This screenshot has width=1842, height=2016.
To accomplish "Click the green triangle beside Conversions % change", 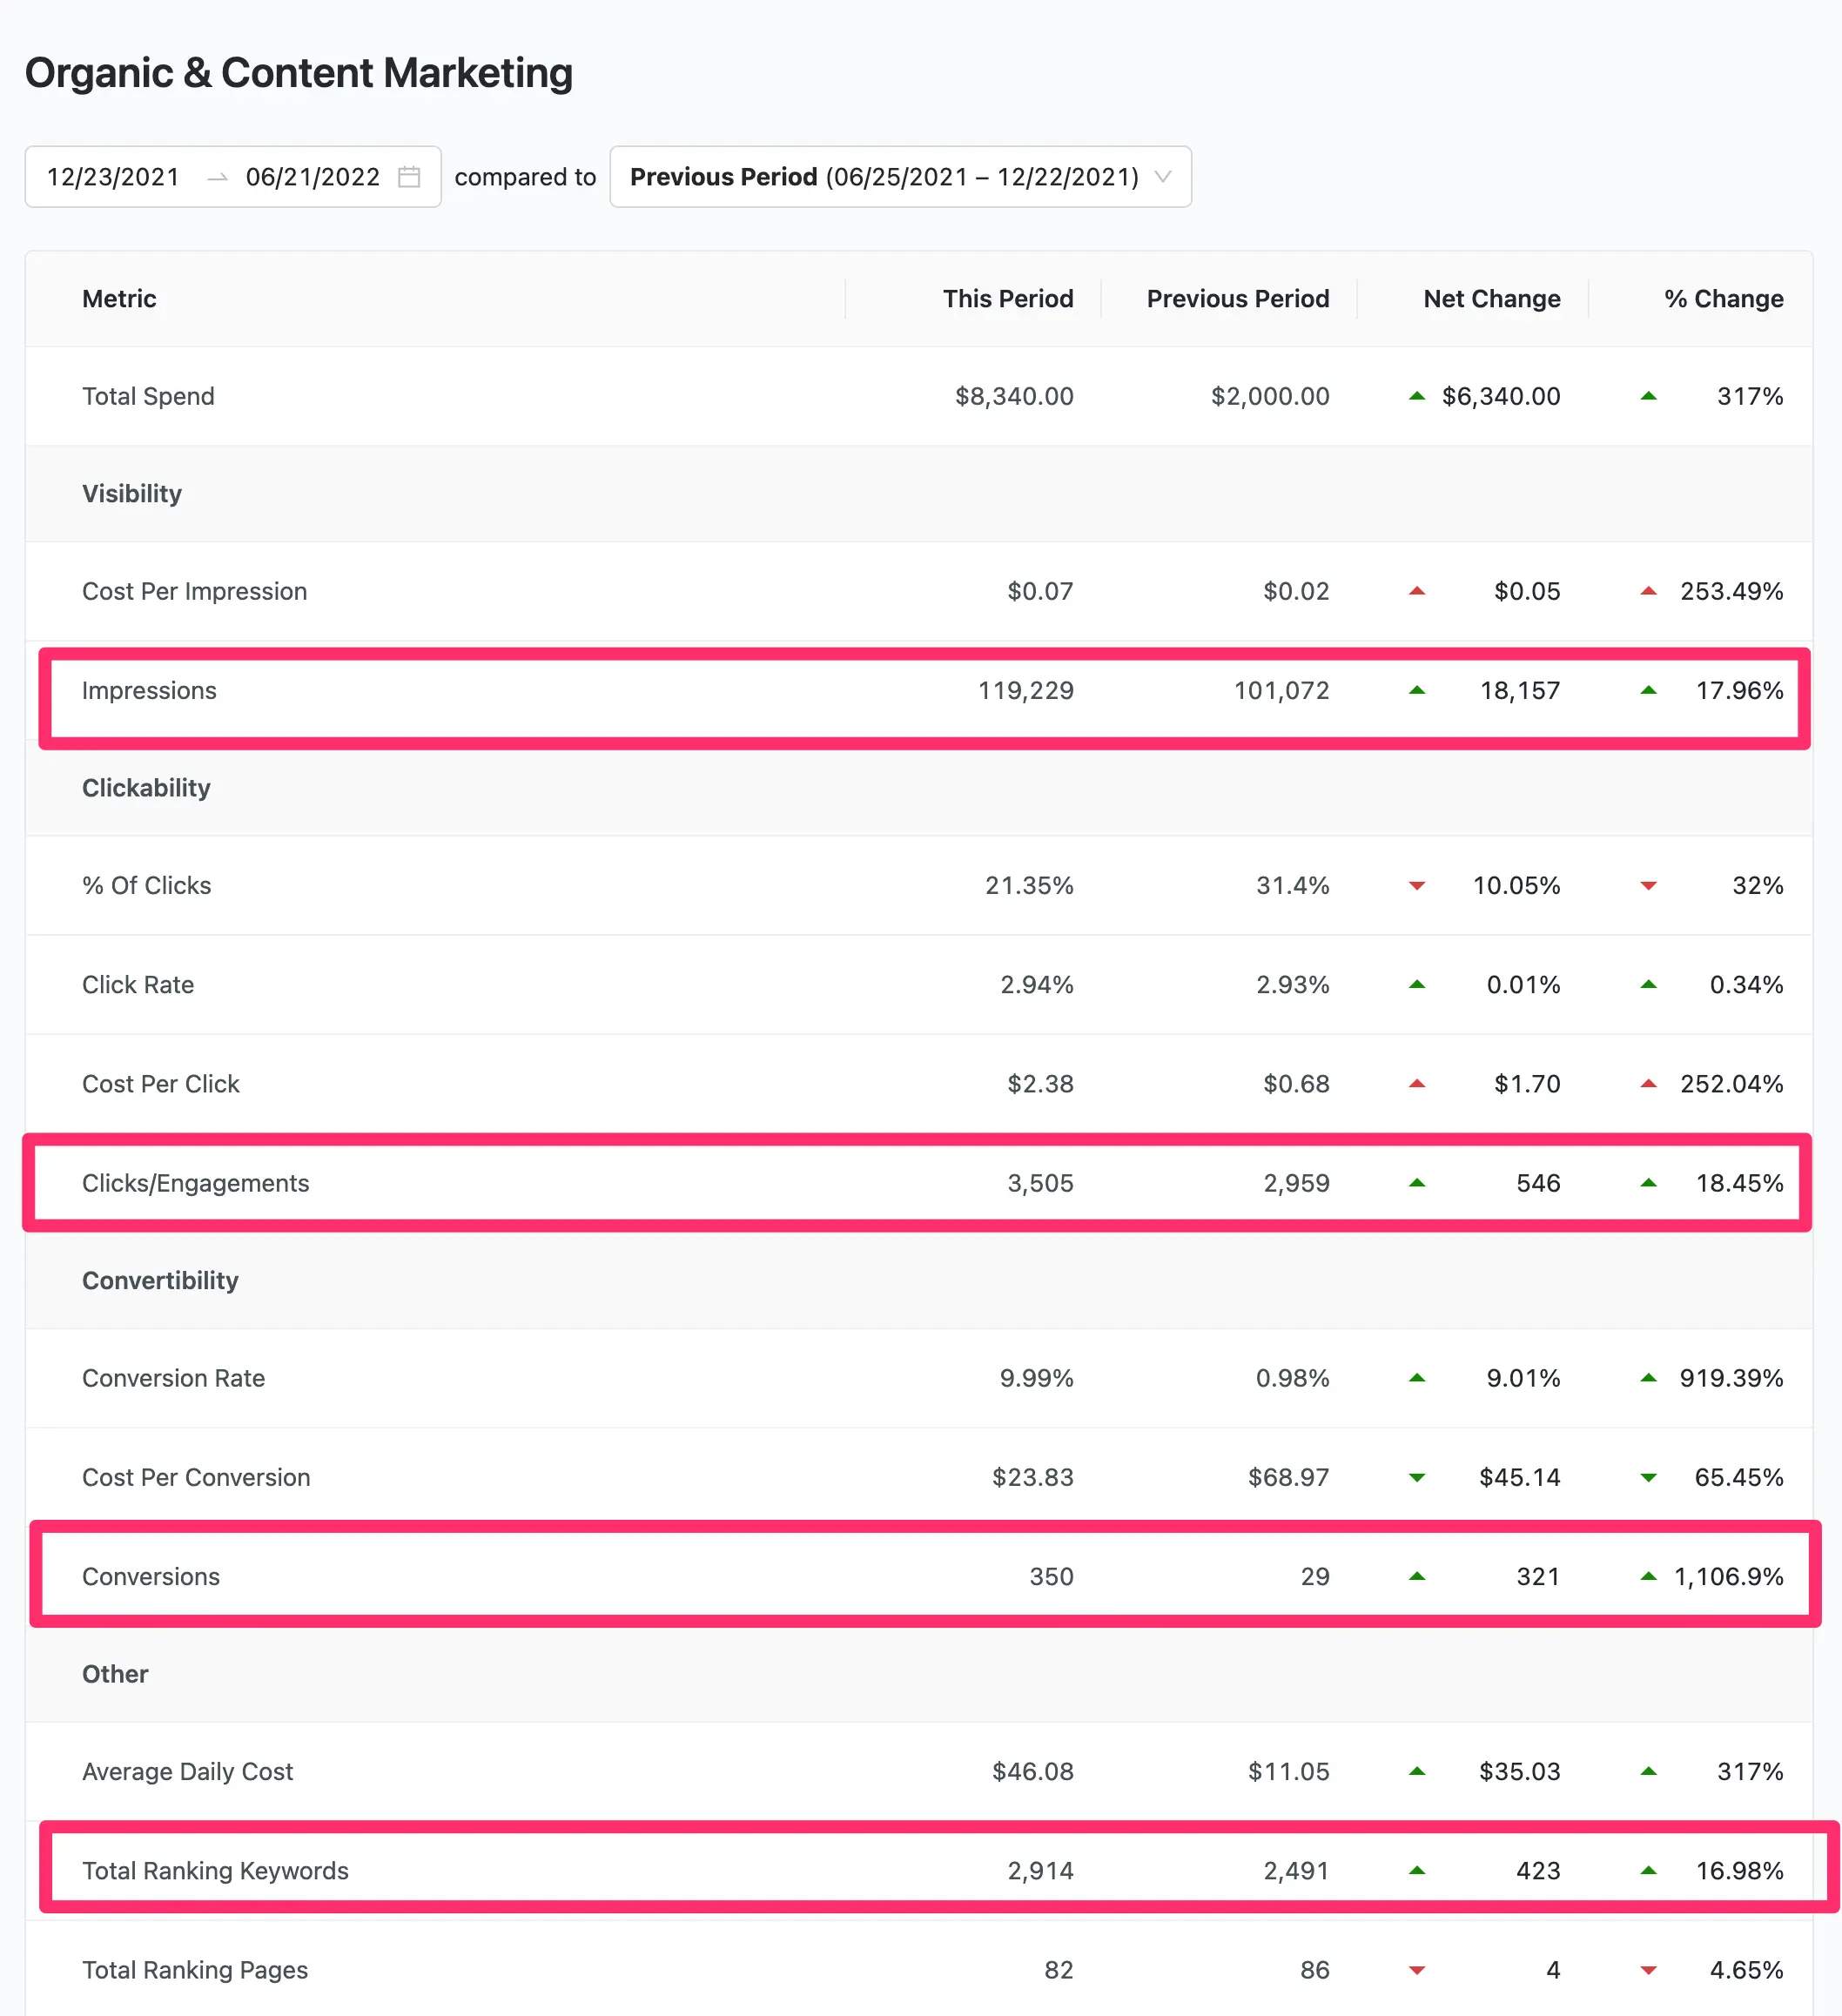I will click(1648, 1576).
